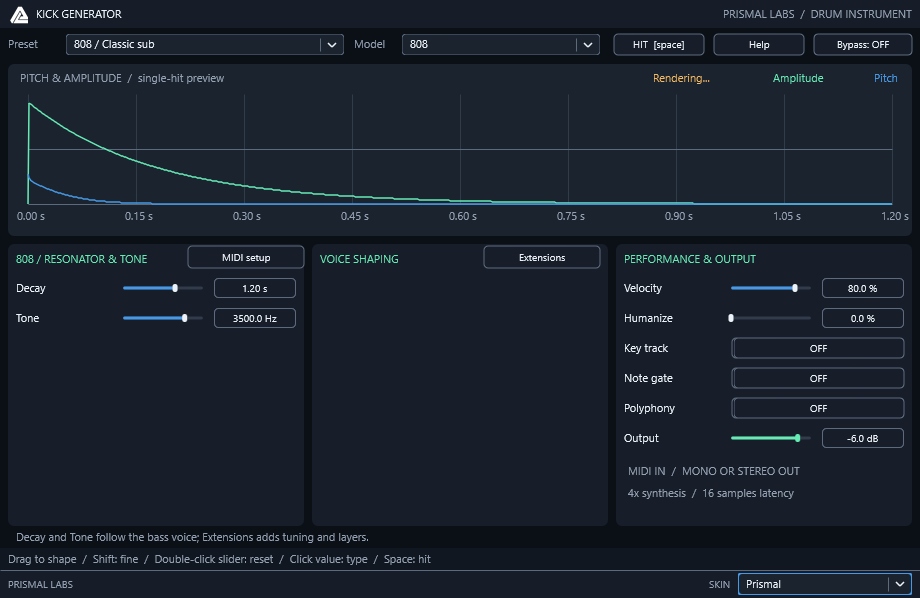Toggle Bypass: OFF button
920x598 pixels.
coord(862,45)
